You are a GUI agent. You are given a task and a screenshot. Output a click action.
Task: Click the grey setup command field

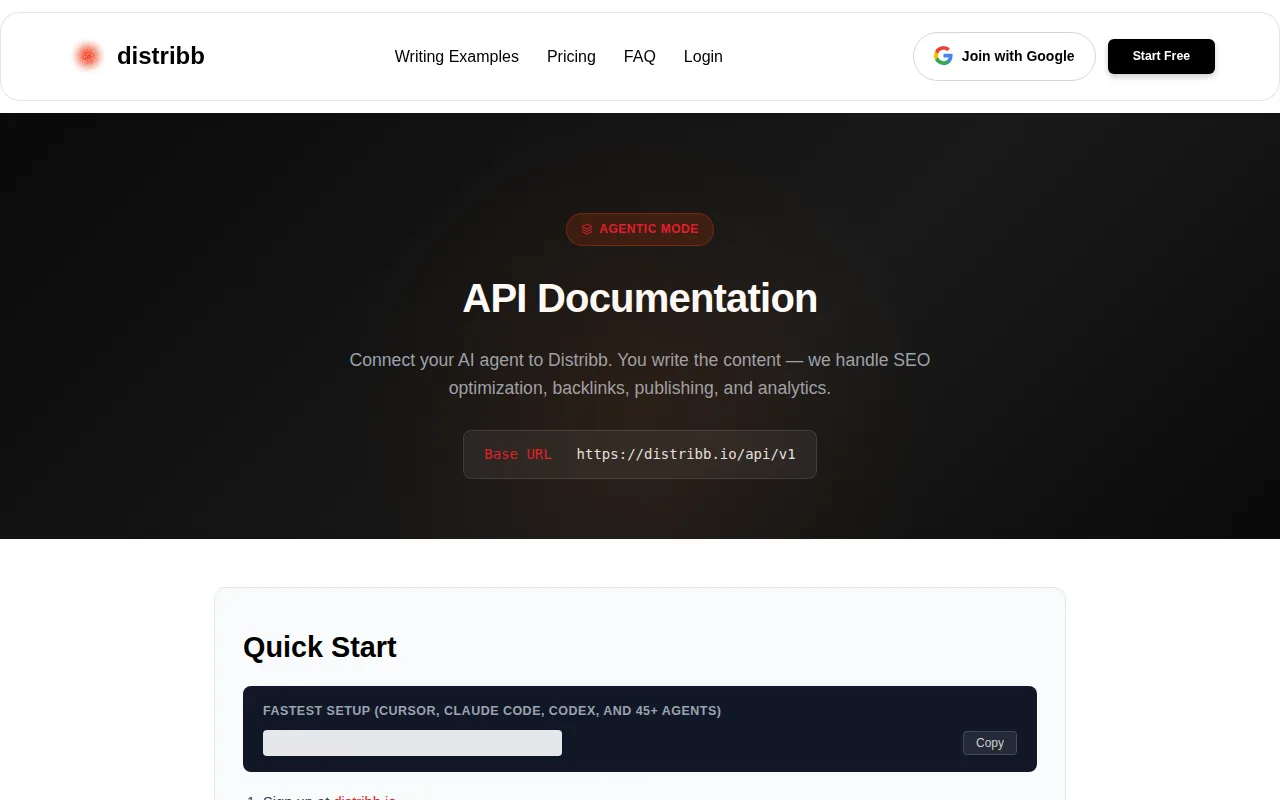(x=412, y=743)
